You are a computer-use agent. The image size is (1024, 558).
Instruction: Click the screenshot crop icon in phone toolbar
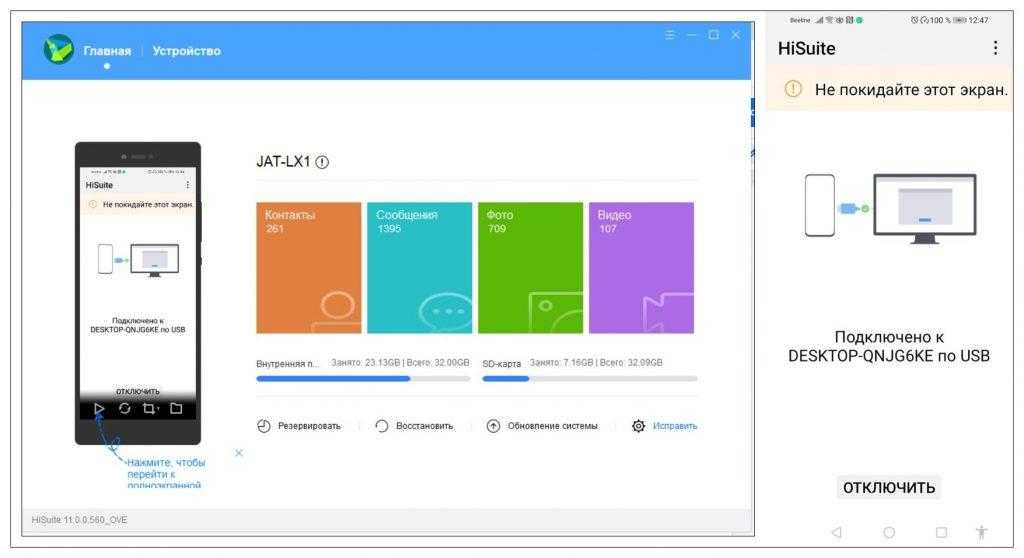tap(150, 408)
